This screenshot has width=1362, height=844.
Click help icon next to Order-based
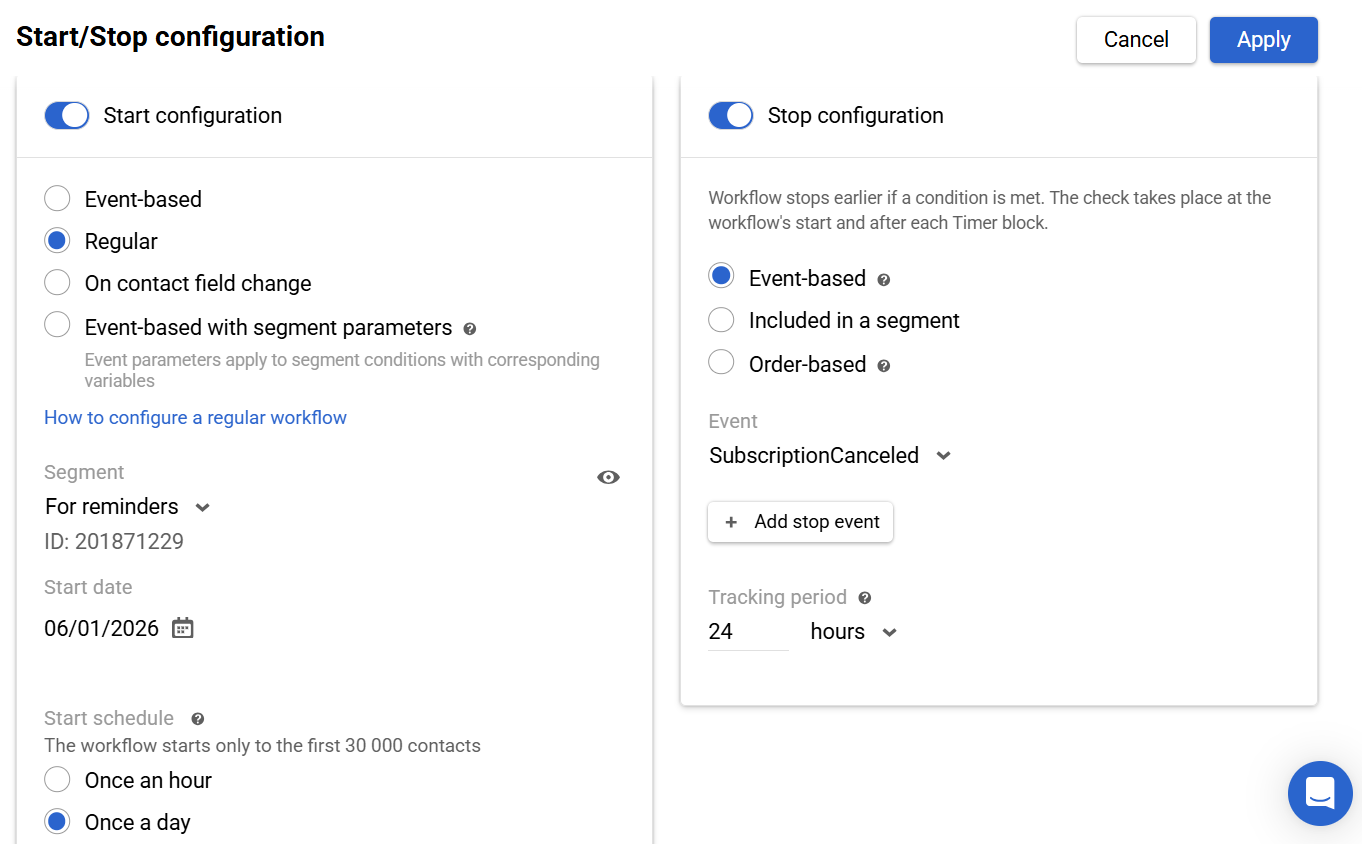883,366
